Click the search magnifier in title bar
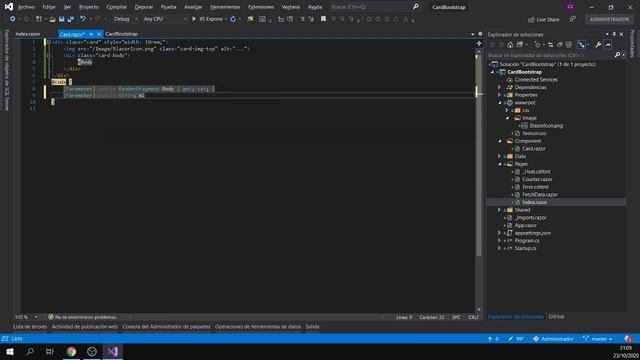The height and width of the screenshot is (360, 640). click(416, 7)
